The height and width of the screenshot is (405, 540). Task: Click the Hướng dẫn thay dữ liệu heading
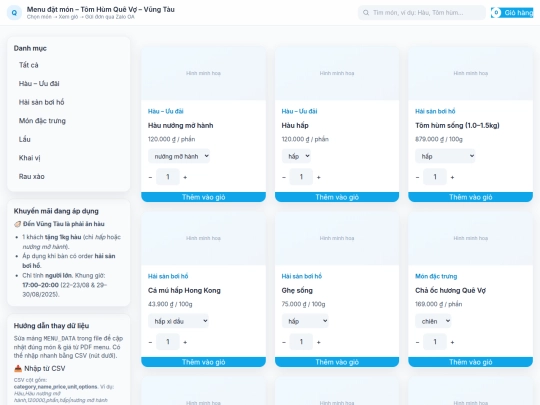point(51,326)
